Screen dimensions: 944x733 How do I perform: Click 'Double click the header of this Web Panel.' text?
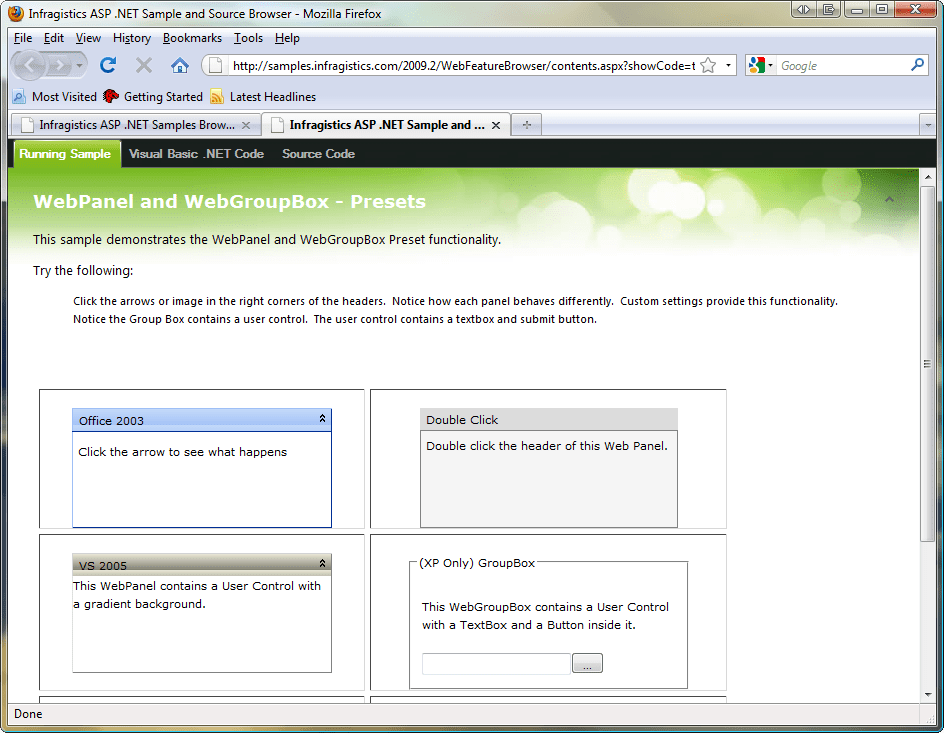click(547, 446)
